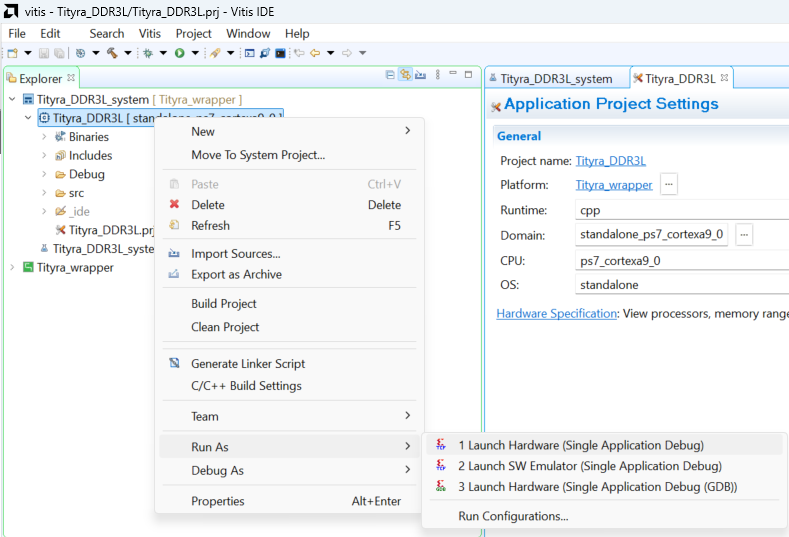Click the browse button beside Domain field

744,235
